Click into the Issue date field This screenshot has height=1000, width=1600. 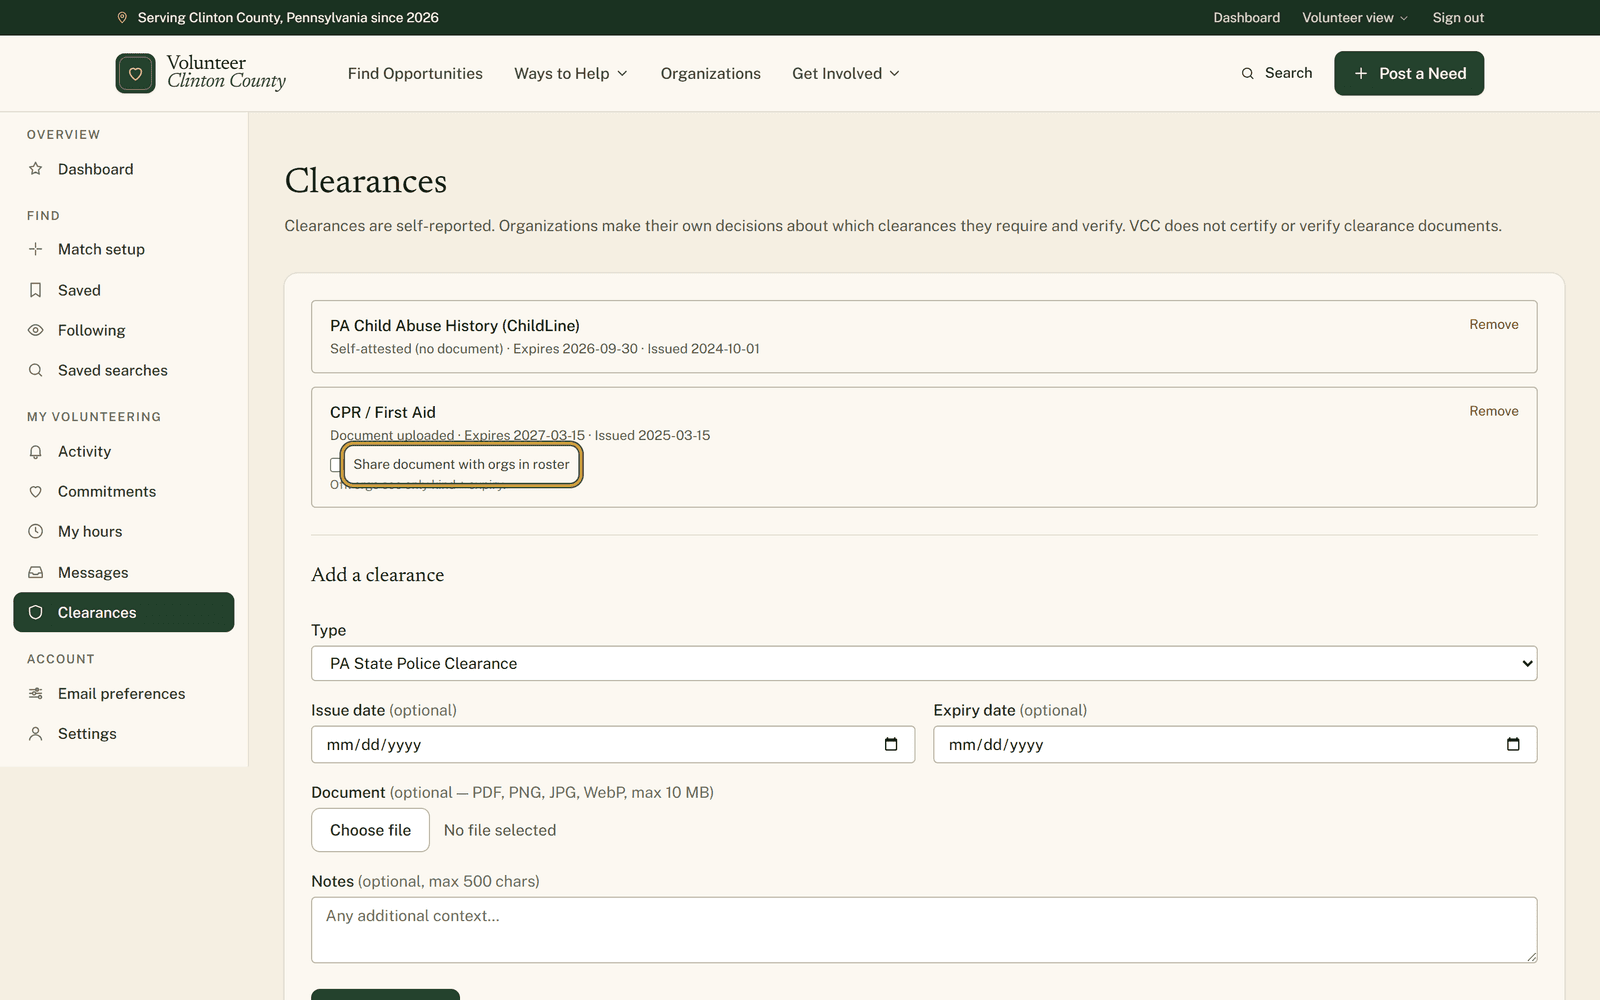pos(613,744)
